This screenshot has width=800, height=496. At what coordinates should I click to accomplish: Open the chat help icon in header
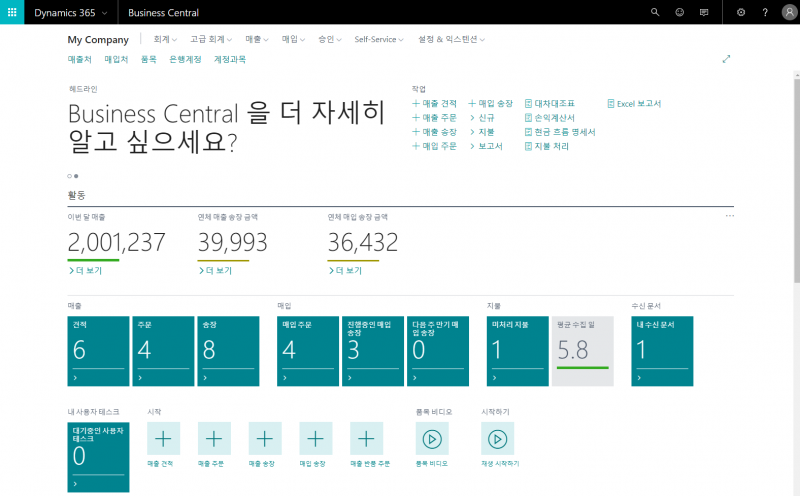704,12
